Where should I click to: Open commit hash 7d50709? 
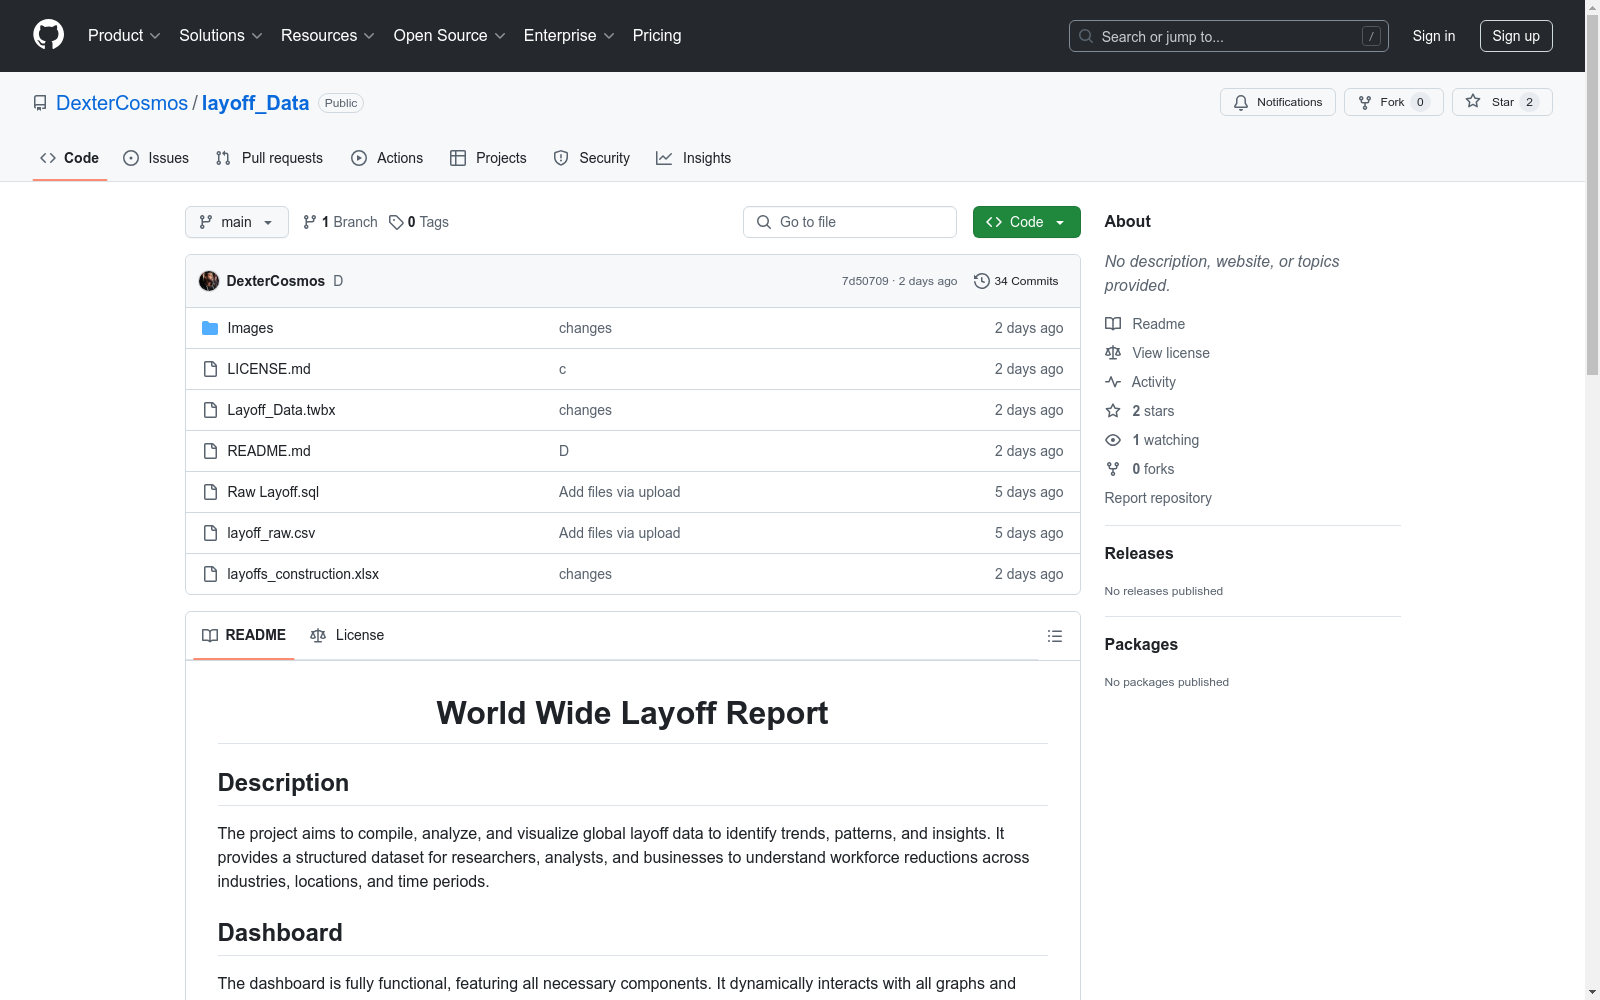point(865,281)
